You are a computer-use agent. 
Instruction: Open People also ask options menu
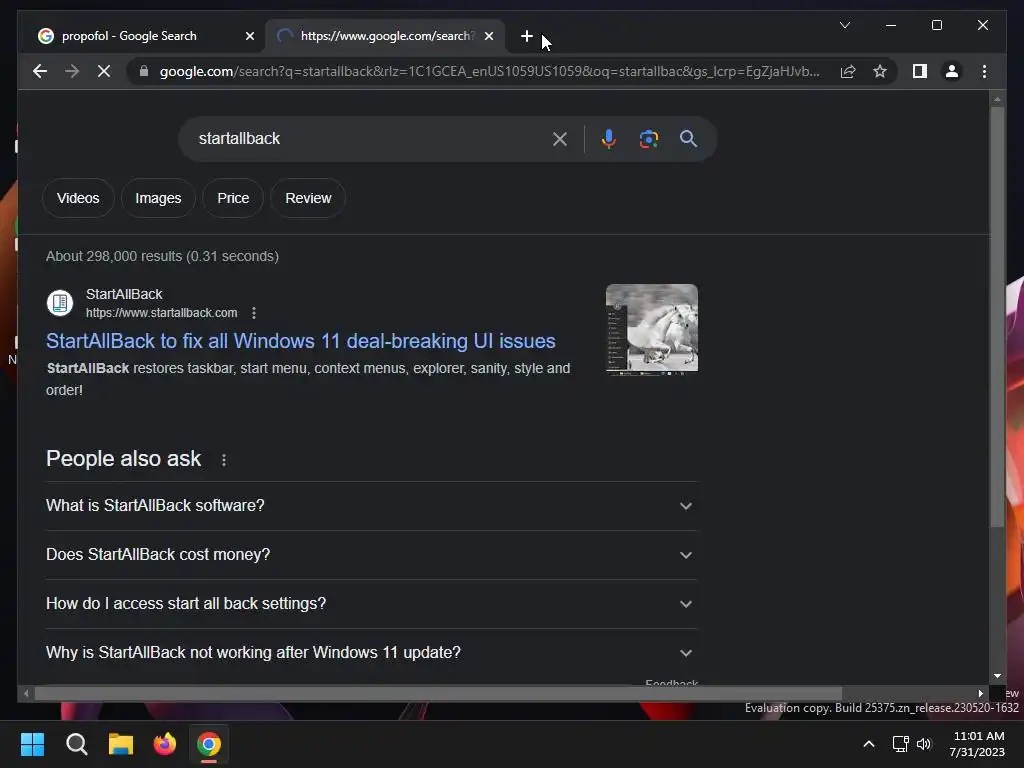click(x=224, y=460)
